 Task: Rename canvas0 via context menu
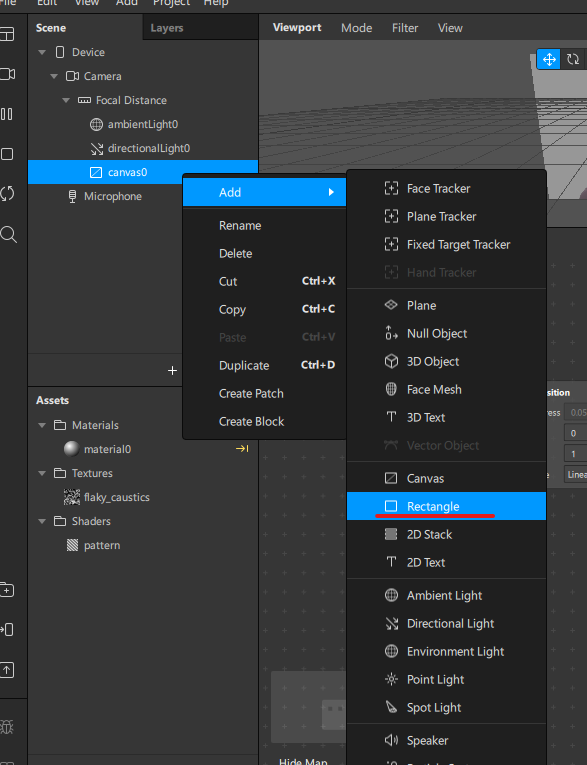point(264,225)
